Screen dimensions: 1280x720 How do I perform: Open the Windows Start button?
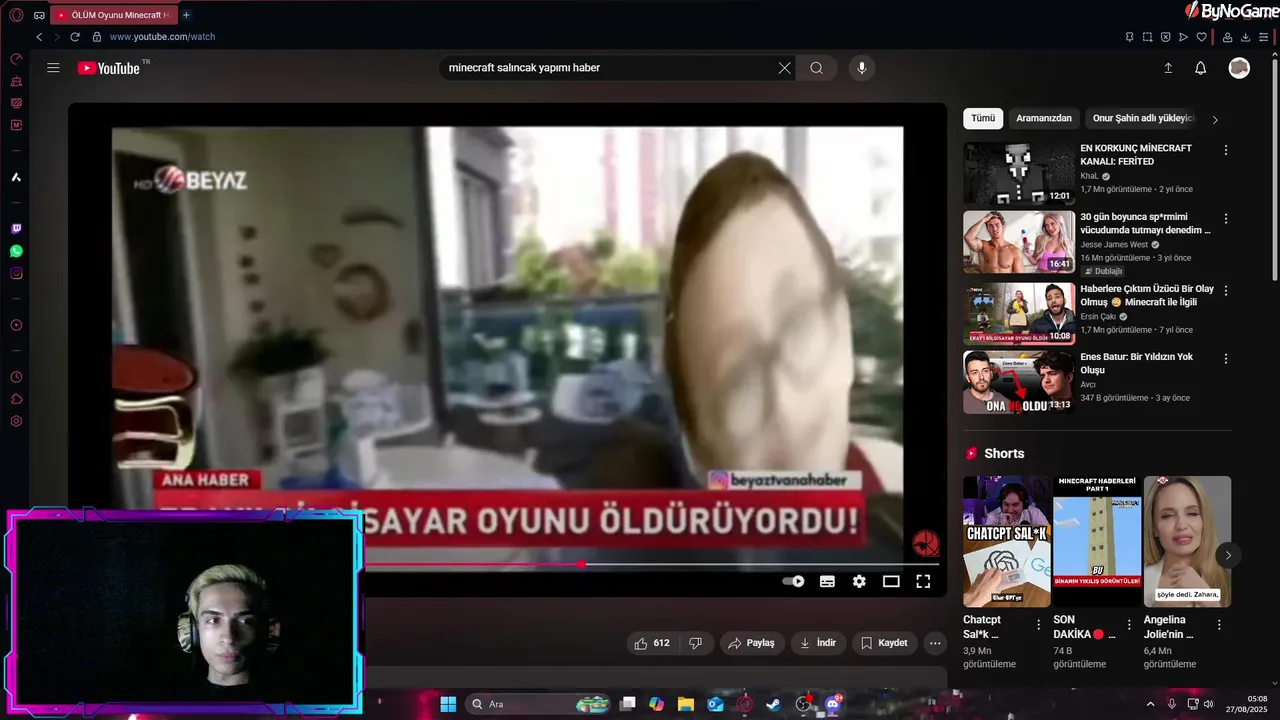(x=448, y=704)
